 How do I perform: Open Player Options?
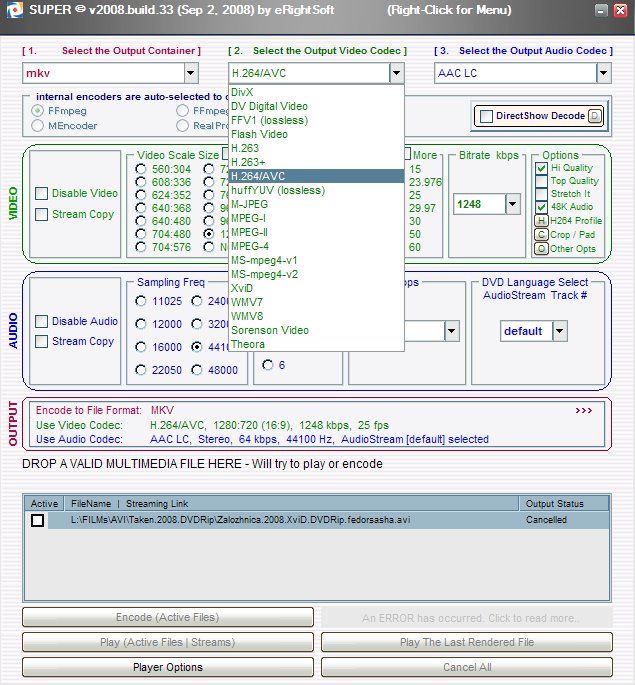pyautogui.click(x=168, y=667)
